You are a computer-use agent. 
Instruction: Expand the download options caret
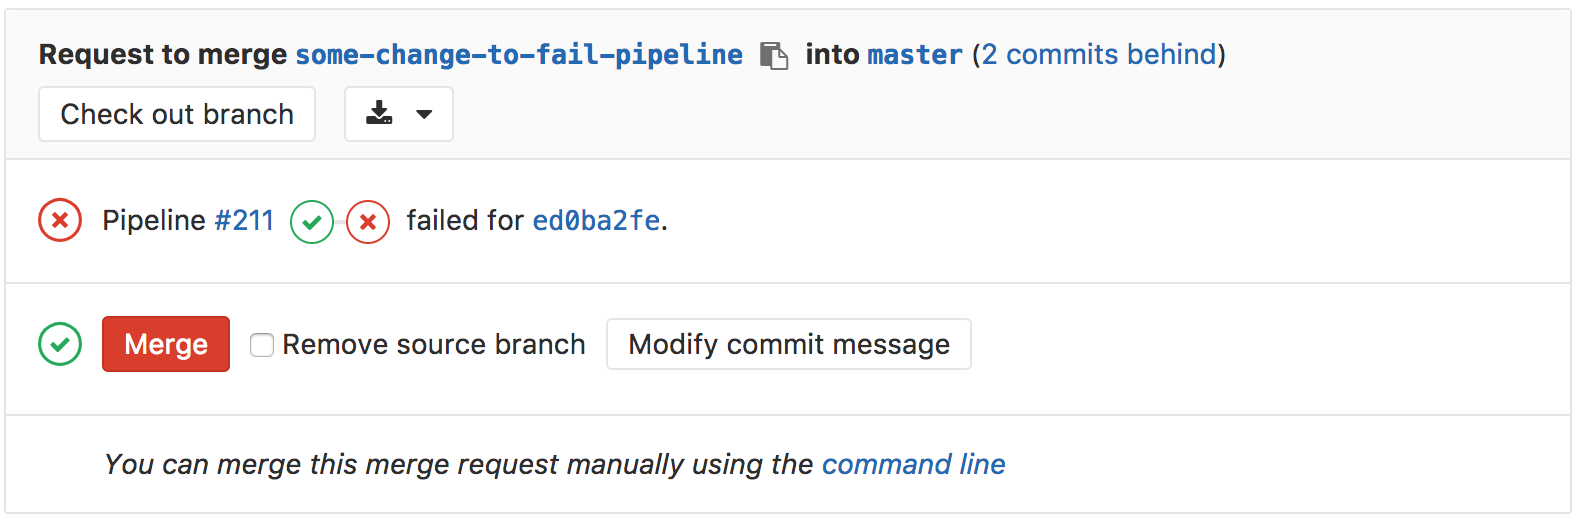(424, 114)
